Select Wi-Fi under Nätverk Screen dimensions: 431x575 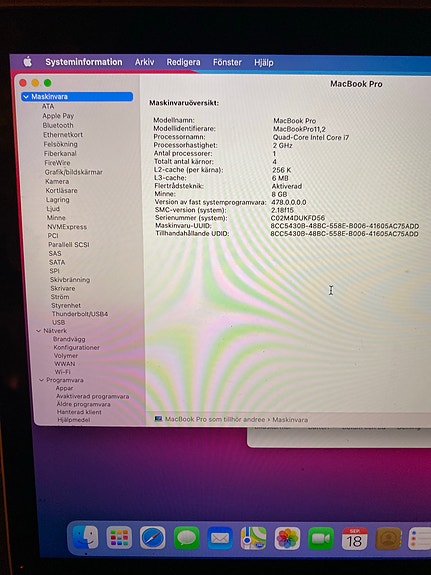coord(62,372)
